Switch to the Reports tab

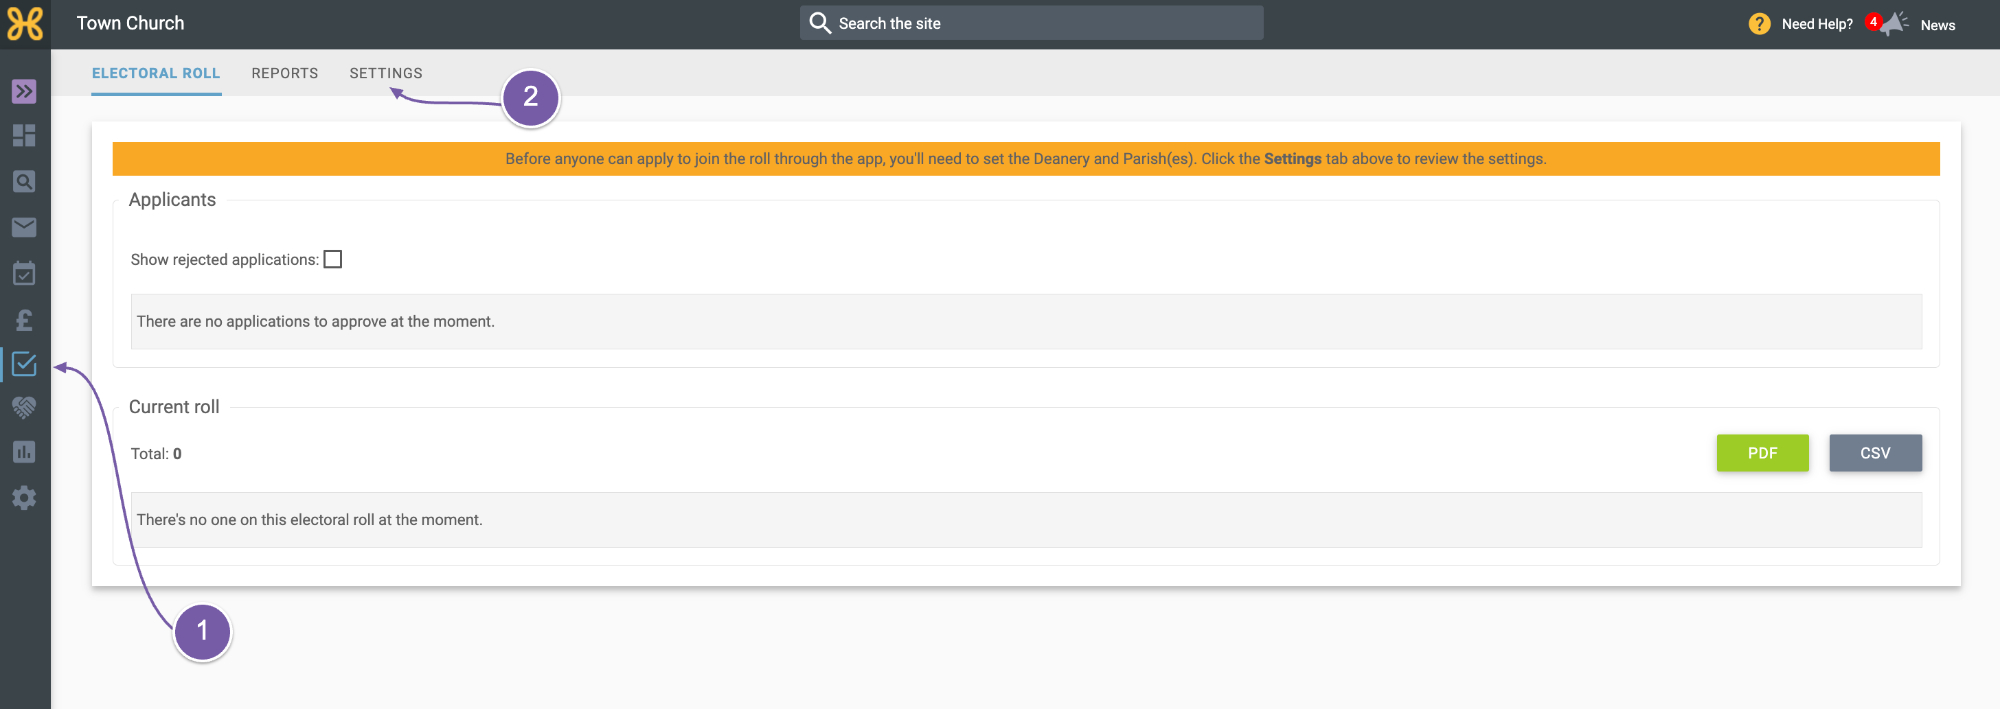pyautogui.click(x=285, y=73)
